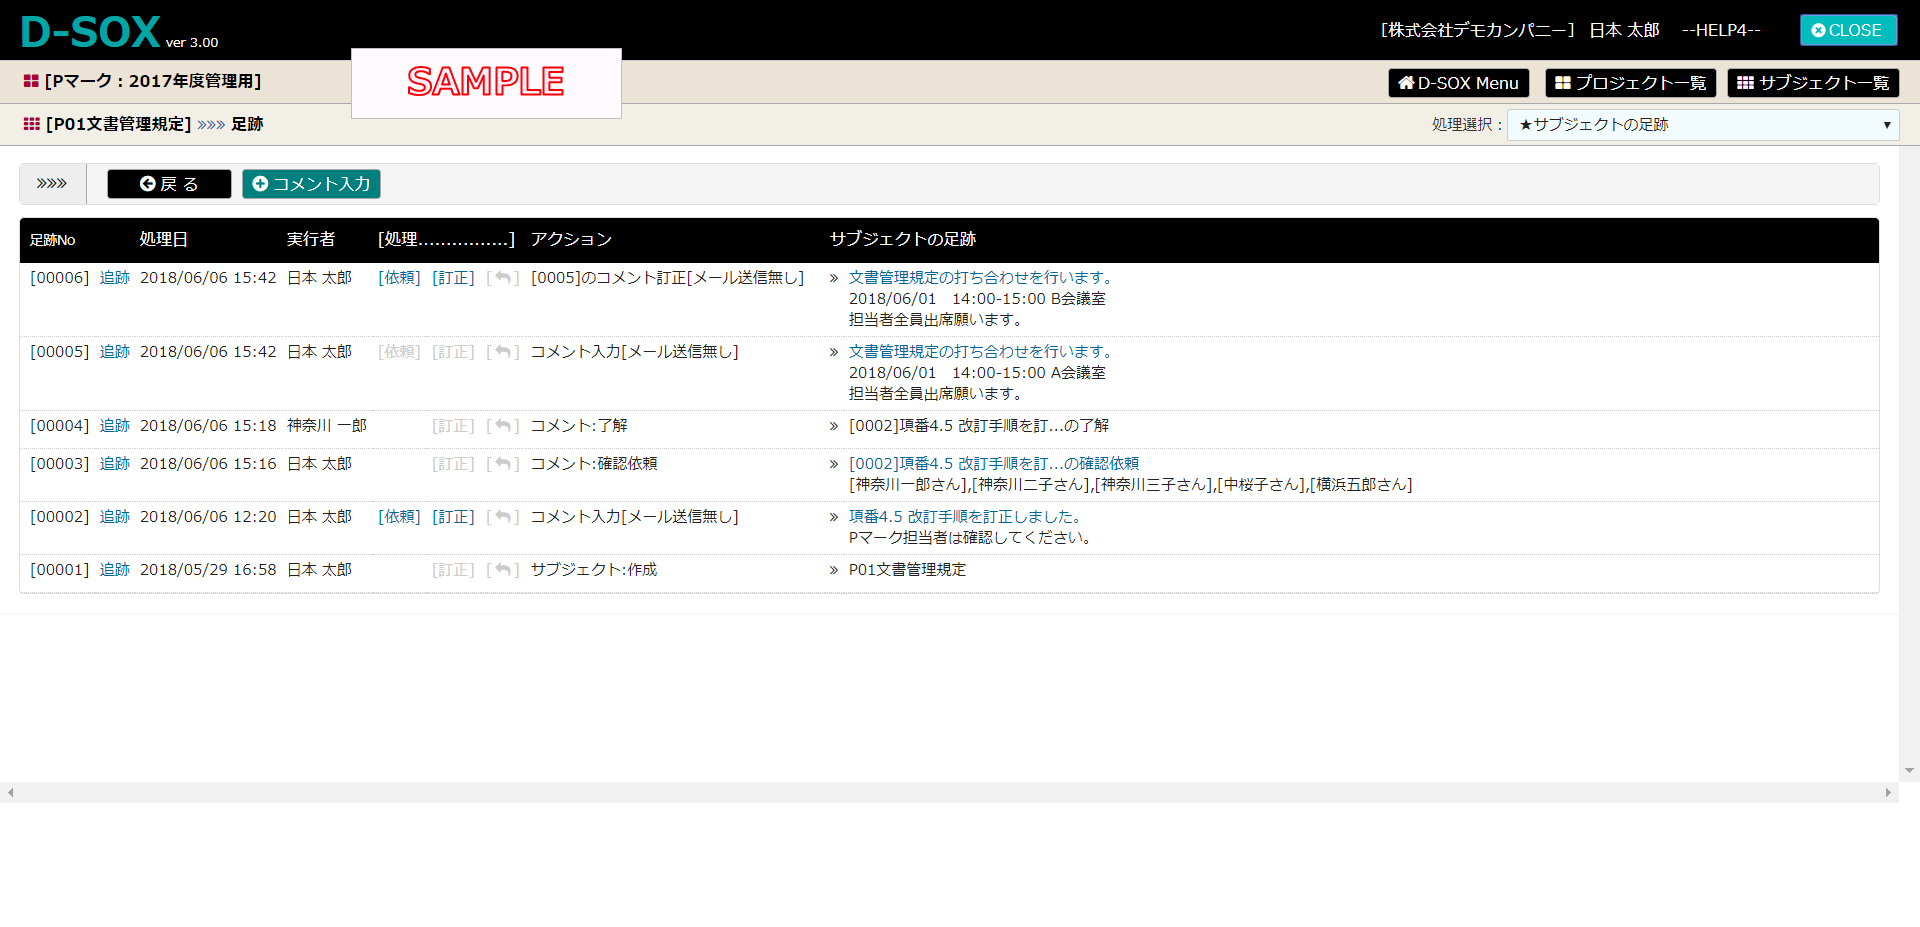Open プロジェクト一覧 project list

click(x=1630, y=83)
